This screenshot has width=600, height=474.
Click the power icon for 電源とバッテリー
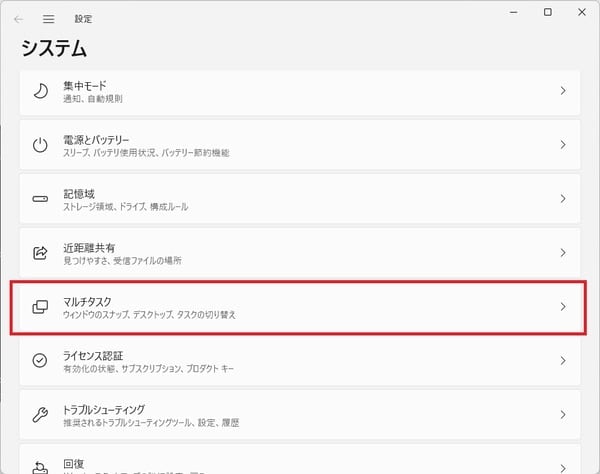coord(40,145)
